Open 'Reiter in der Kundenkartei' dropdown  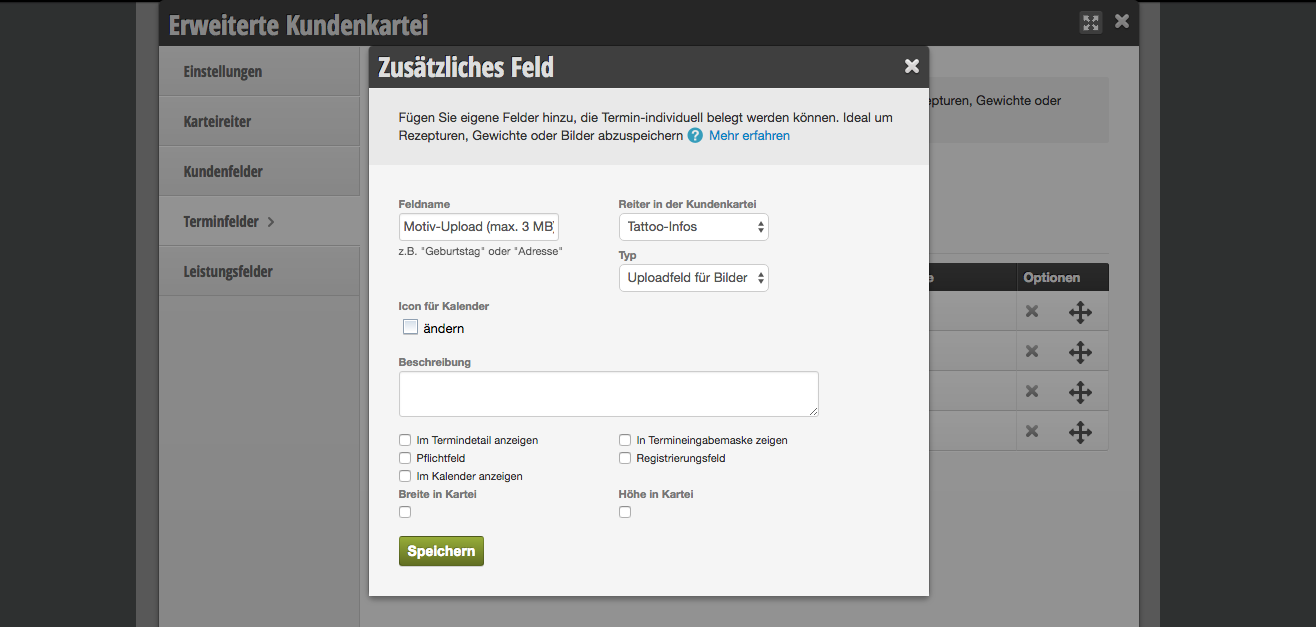point(693,227)
